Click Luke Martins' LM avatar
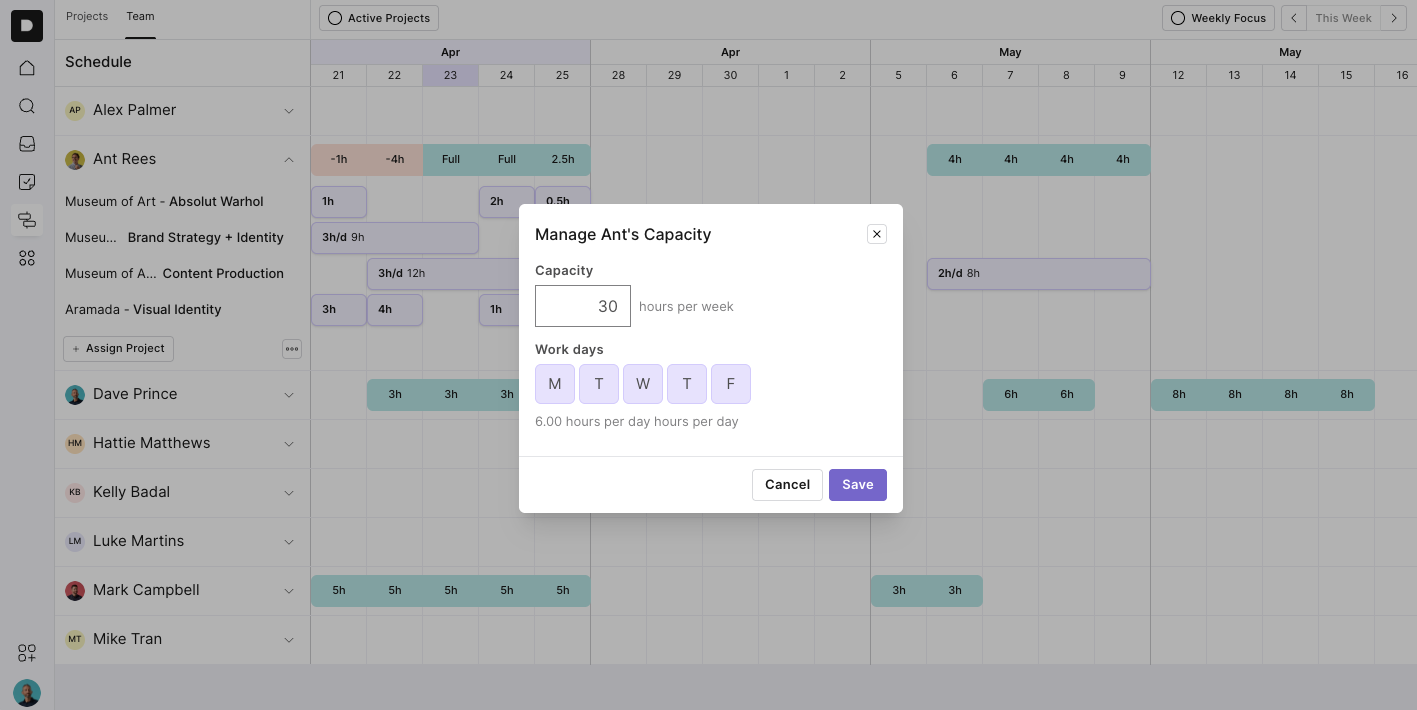Image resolution: width=1417 pixels, height=710 pixels. [x=75, y=541]
